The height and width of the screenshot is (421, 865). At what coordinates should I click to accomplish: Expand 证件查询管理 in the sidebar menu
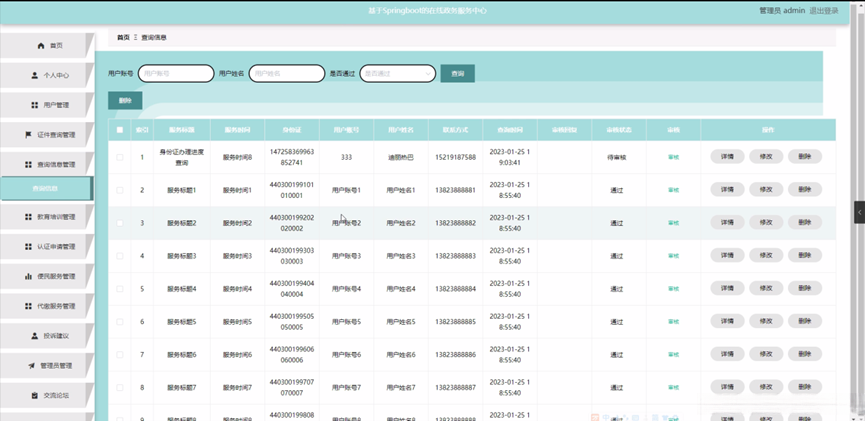(47, 135)
